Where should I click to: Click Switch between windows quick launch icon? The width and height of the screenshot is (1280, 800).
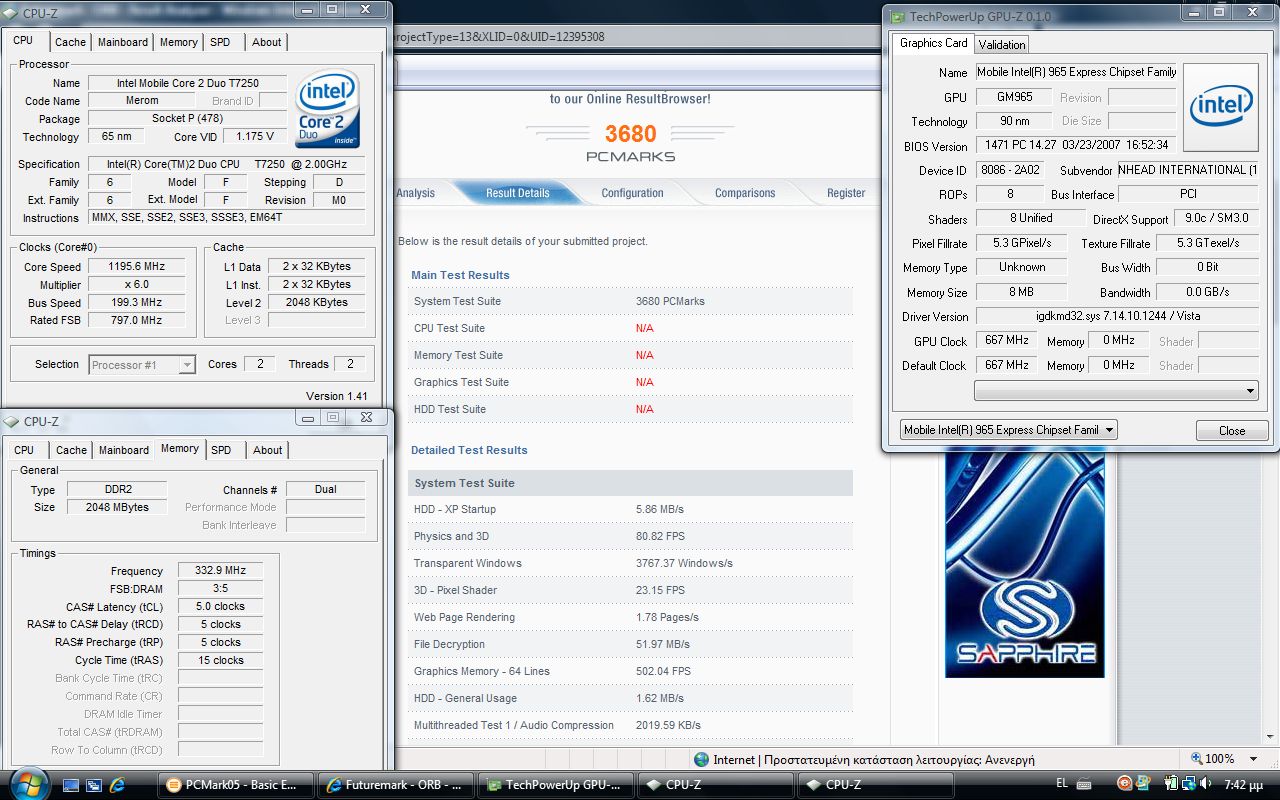(x=92, y=785)
